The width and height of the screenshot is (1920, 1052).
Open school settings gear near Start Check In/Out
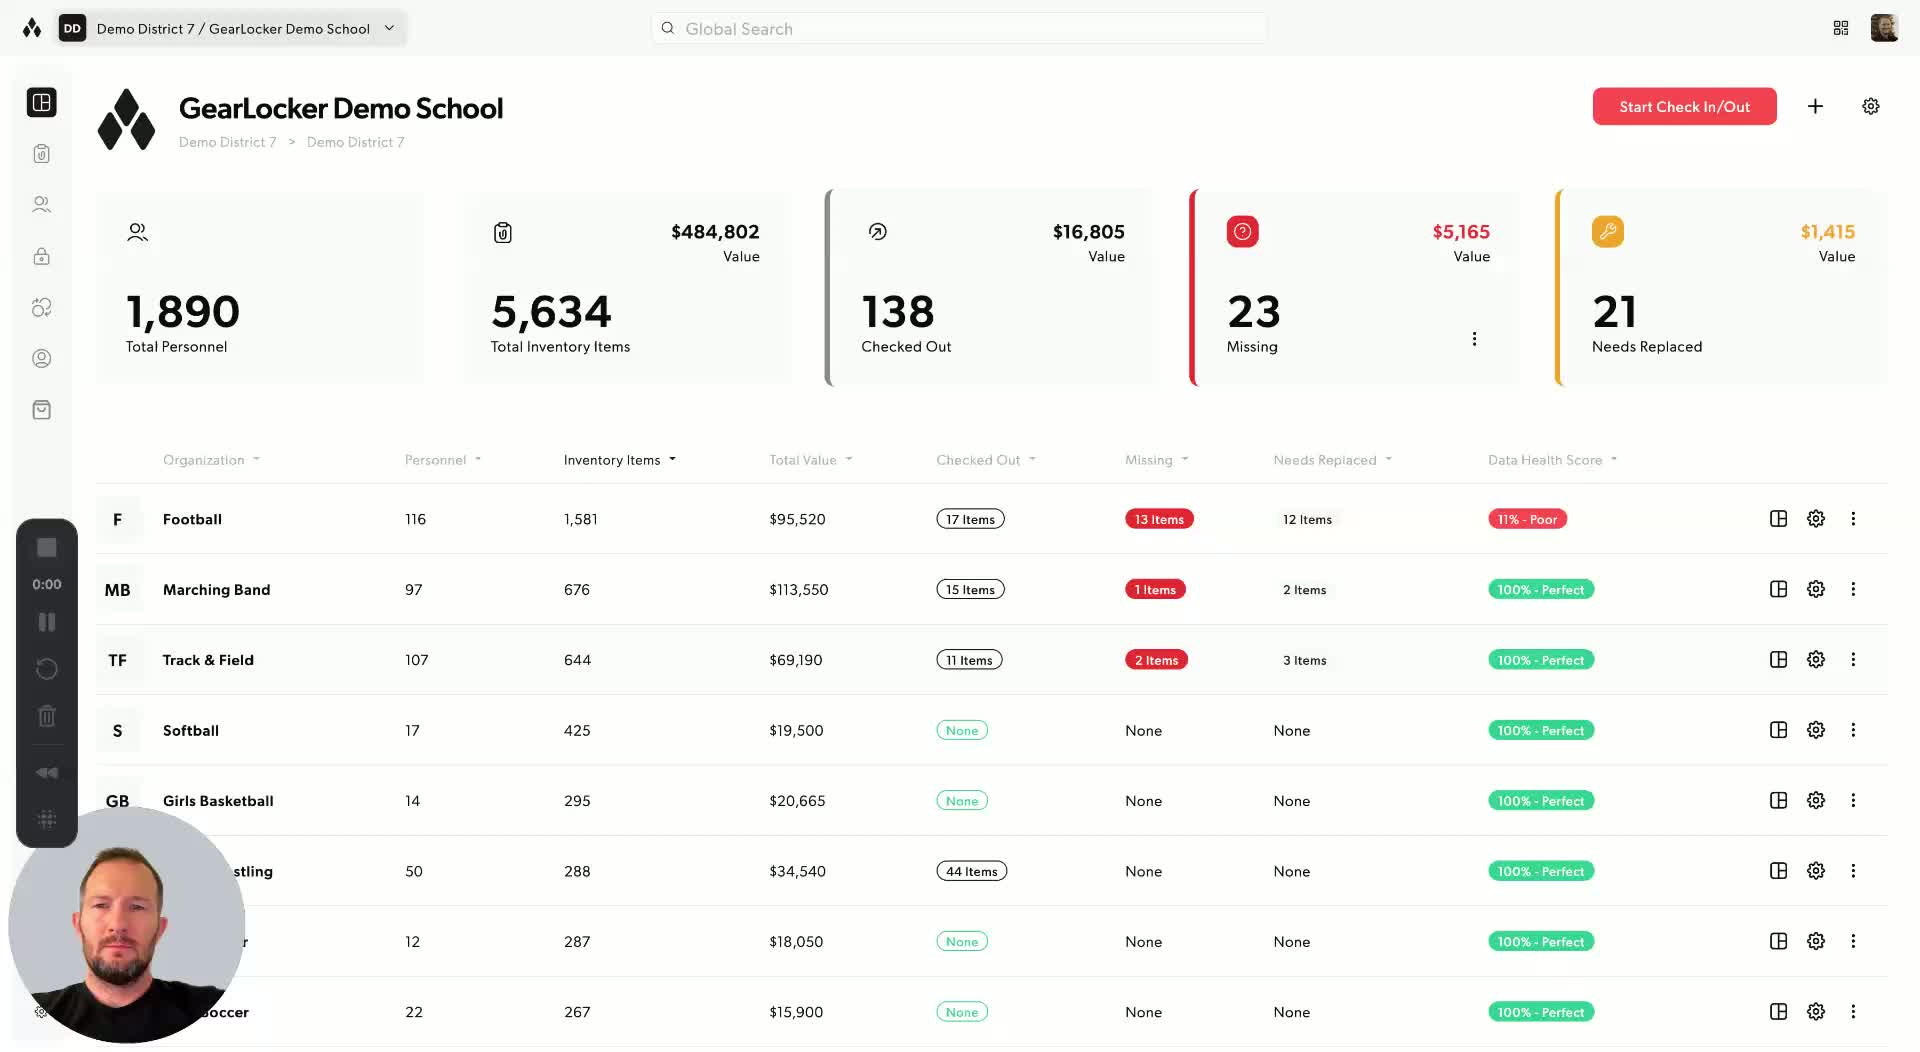click(x=1871, y=106)
